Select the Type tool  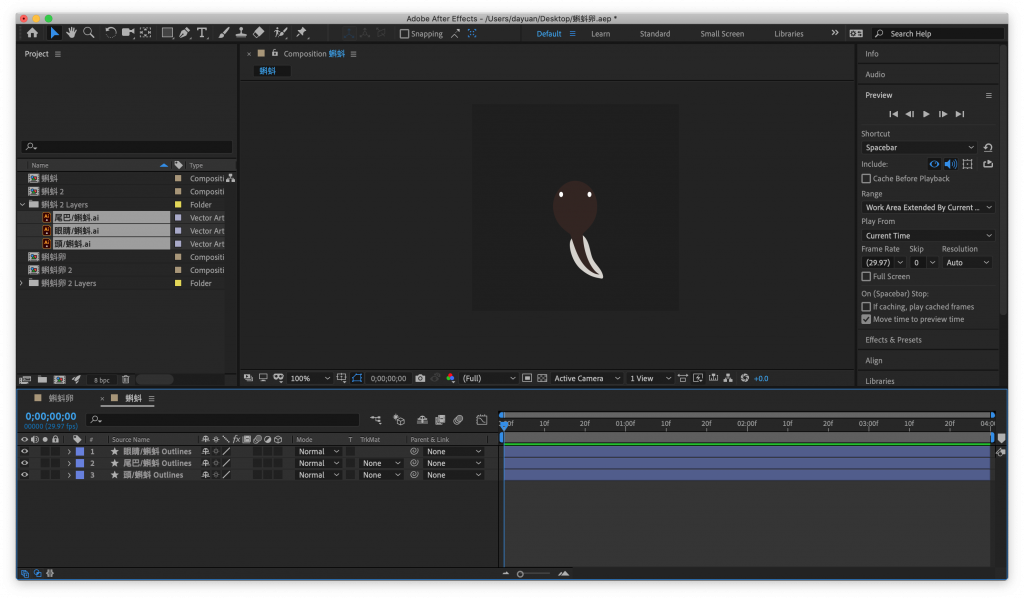202,33
